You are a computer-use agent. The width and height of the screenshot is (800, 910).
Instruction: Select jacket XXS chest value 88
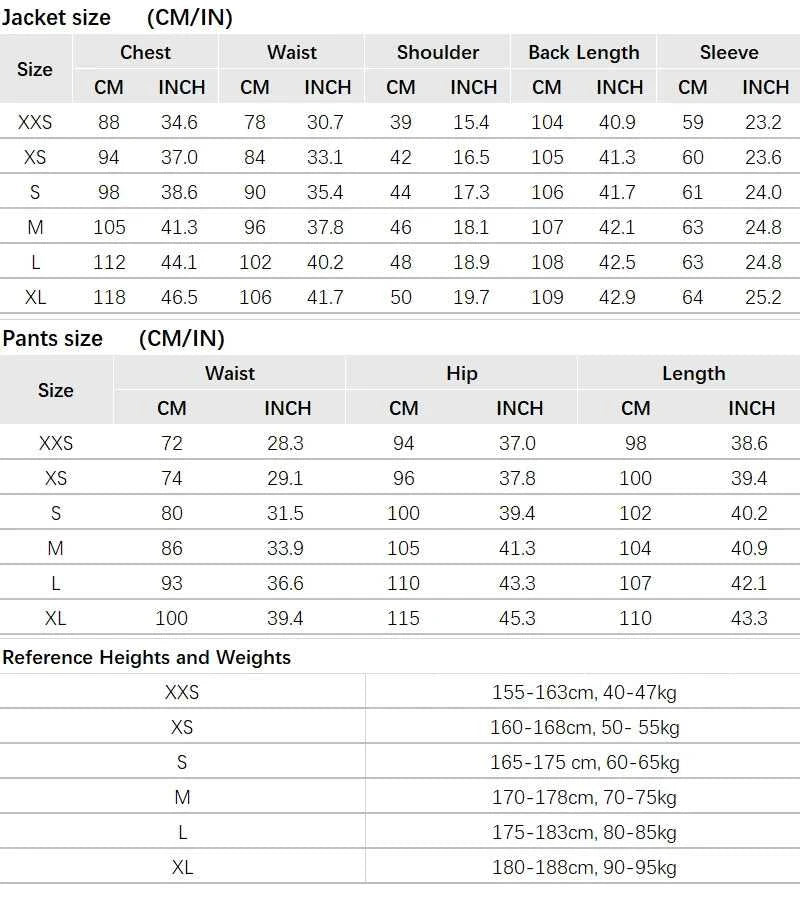pyautogui.click(x=109, y=122)
